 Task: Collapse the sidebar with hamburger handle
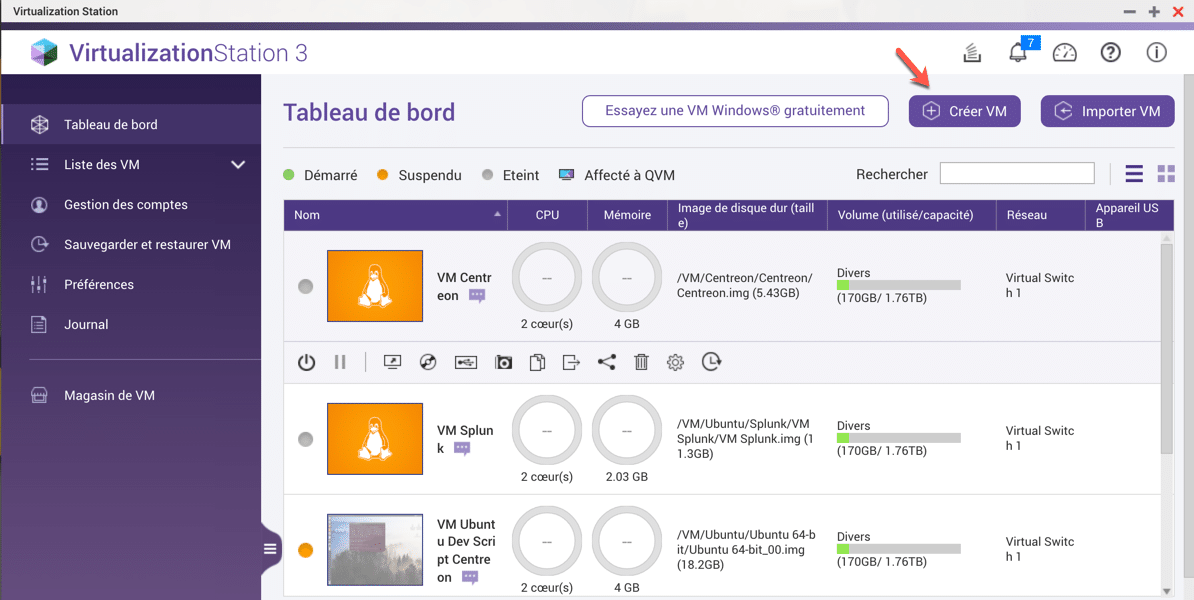(270, 548)
